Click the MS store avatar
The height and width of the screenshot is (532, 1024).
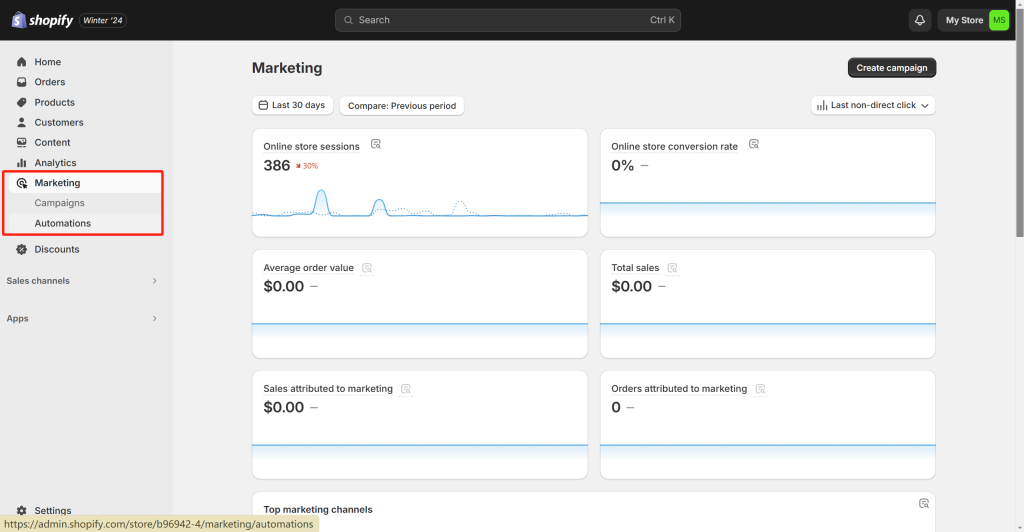click(999, 20)
